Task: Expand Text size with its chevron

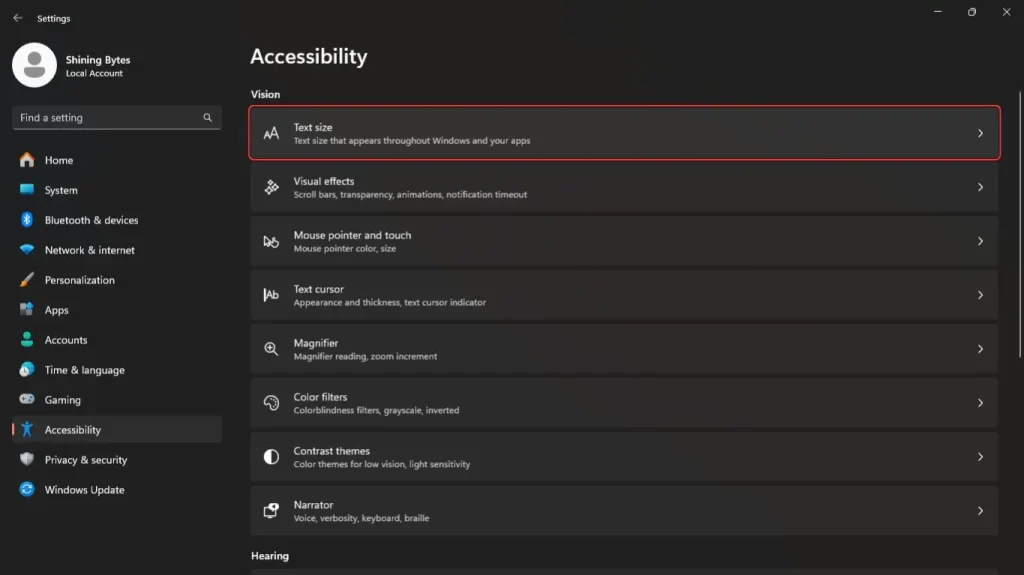Action: (x=980, y=133)
